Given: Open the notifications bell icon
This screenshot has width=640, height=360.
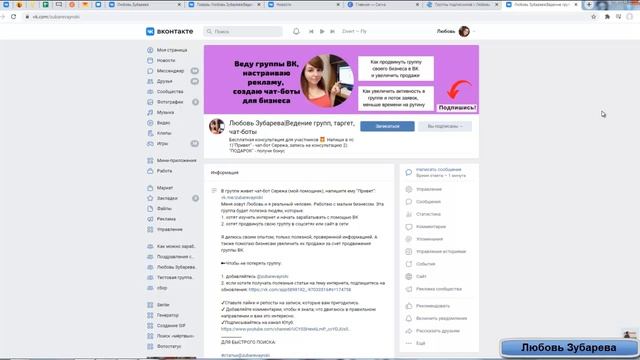Looking at the screenshot, I should 296,31.
